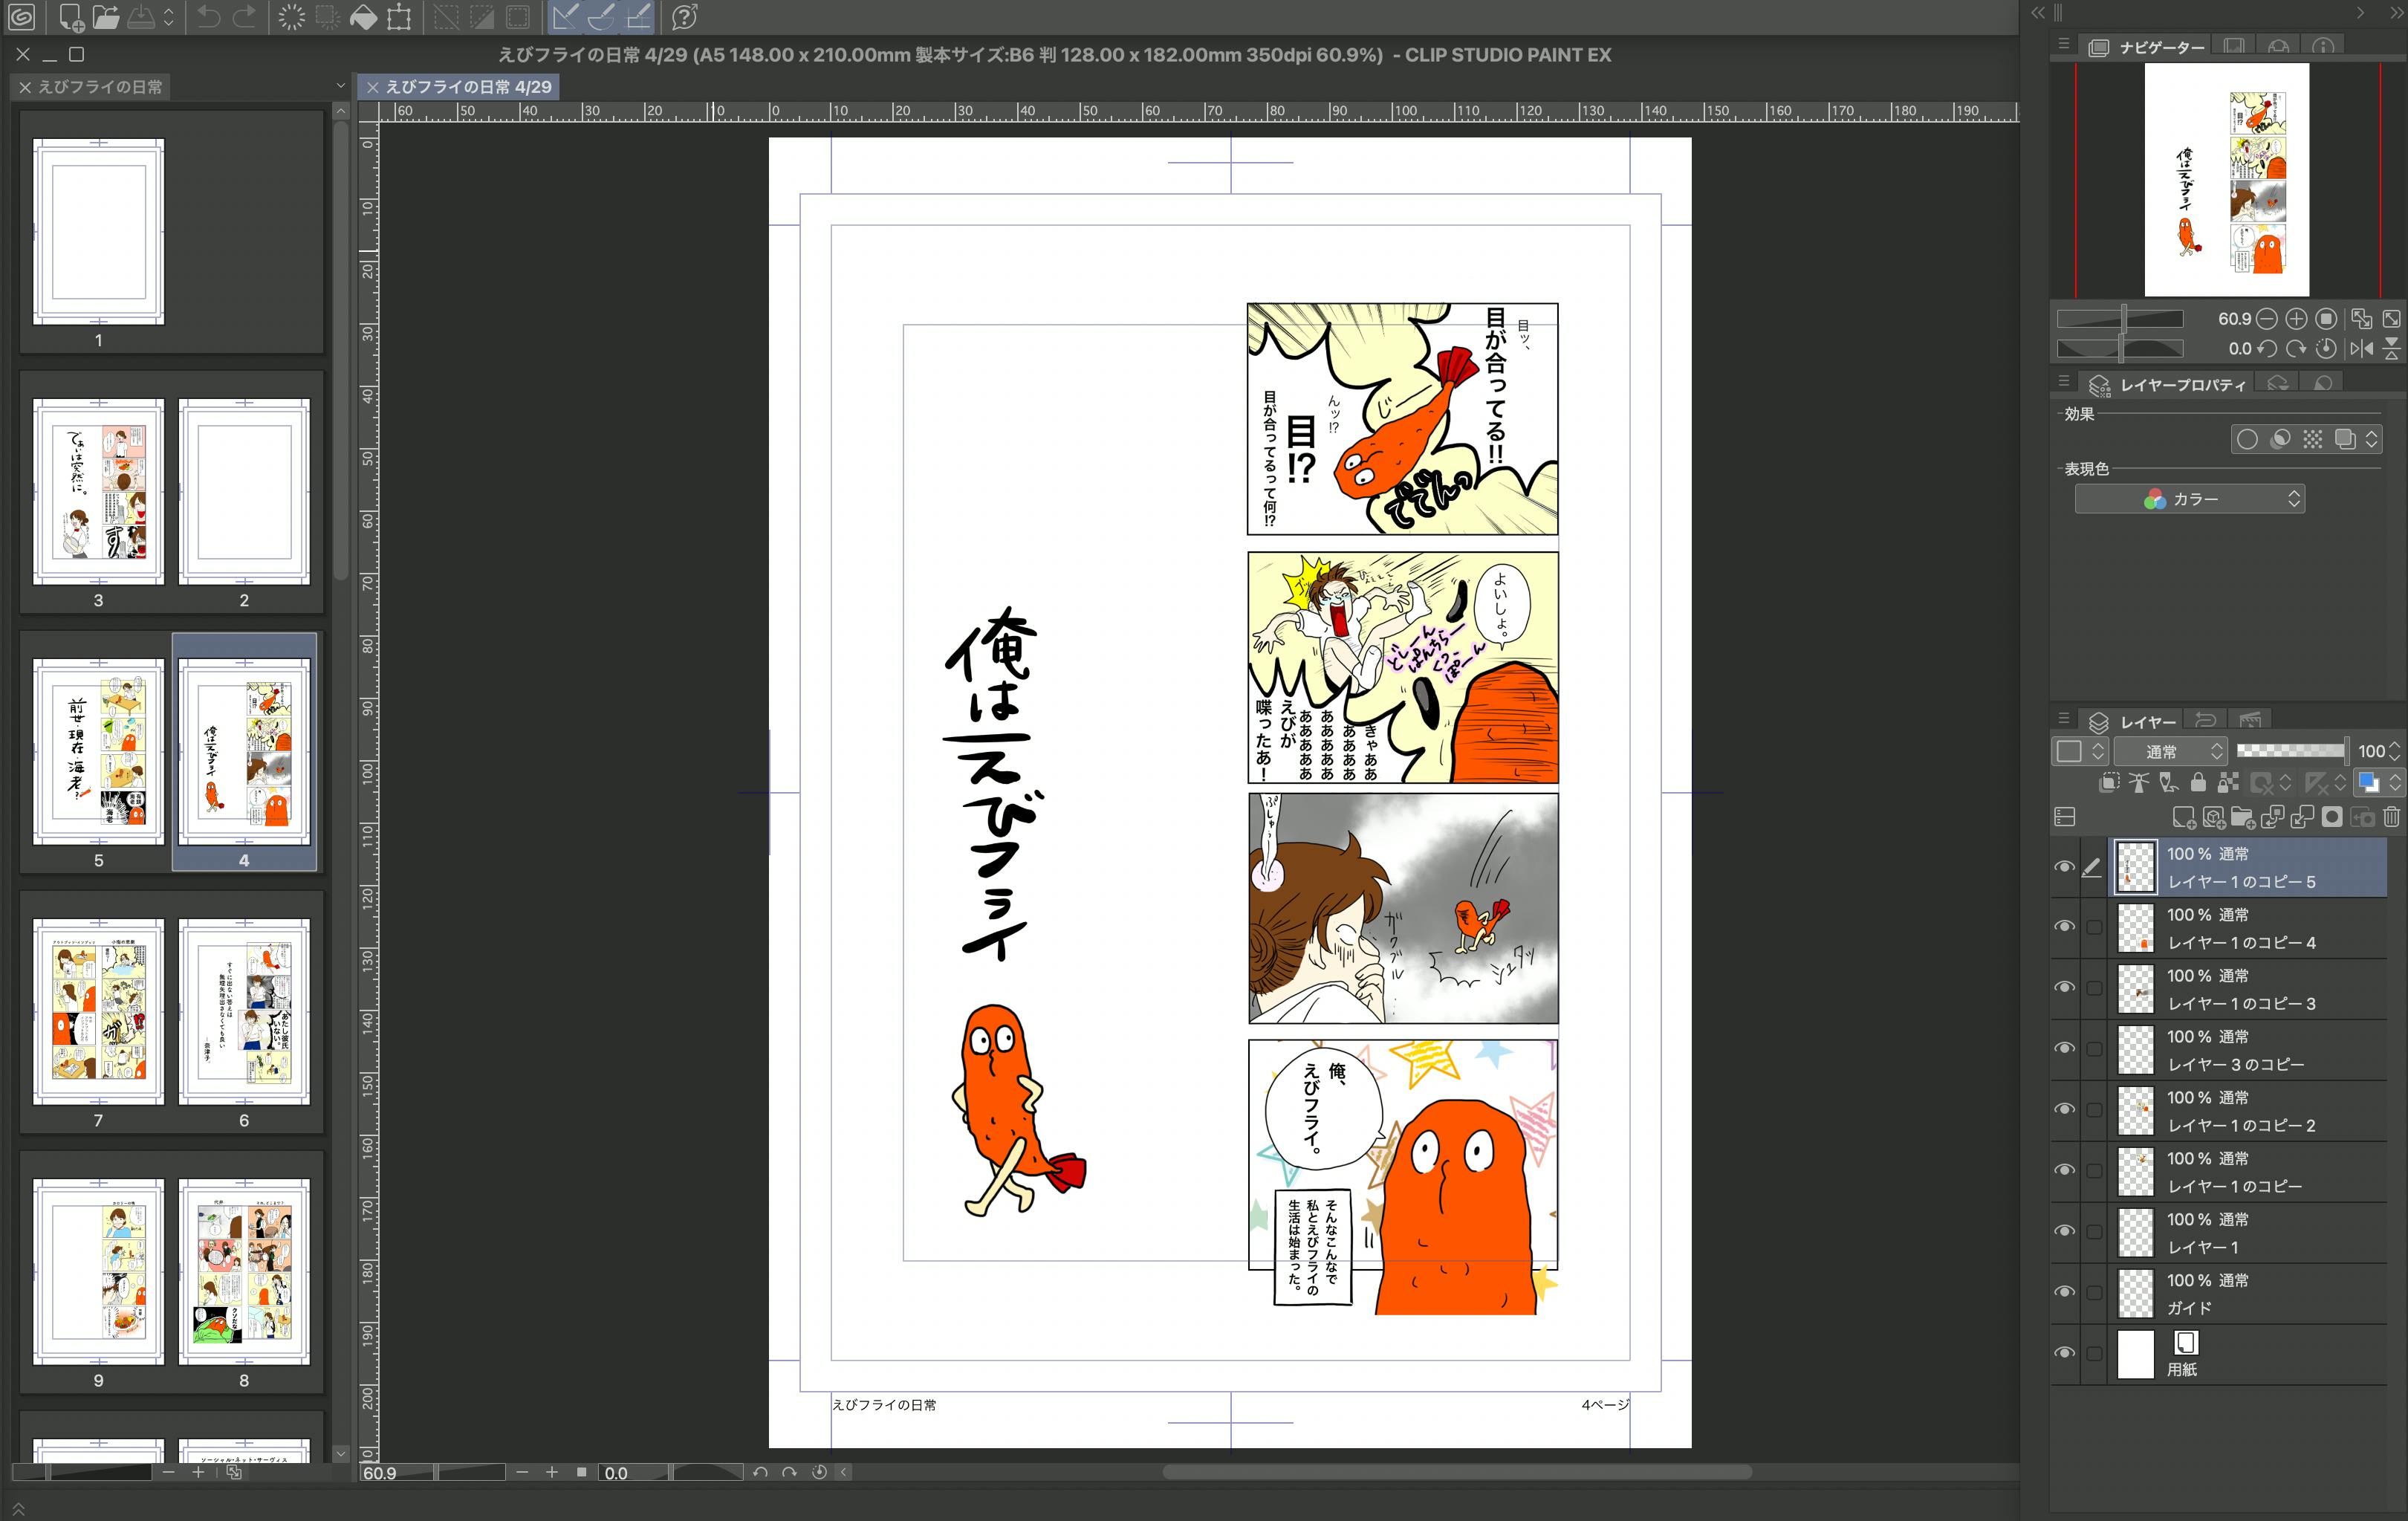Click the fill (paint bucket) icon in the top toolbar

[363, 17]
